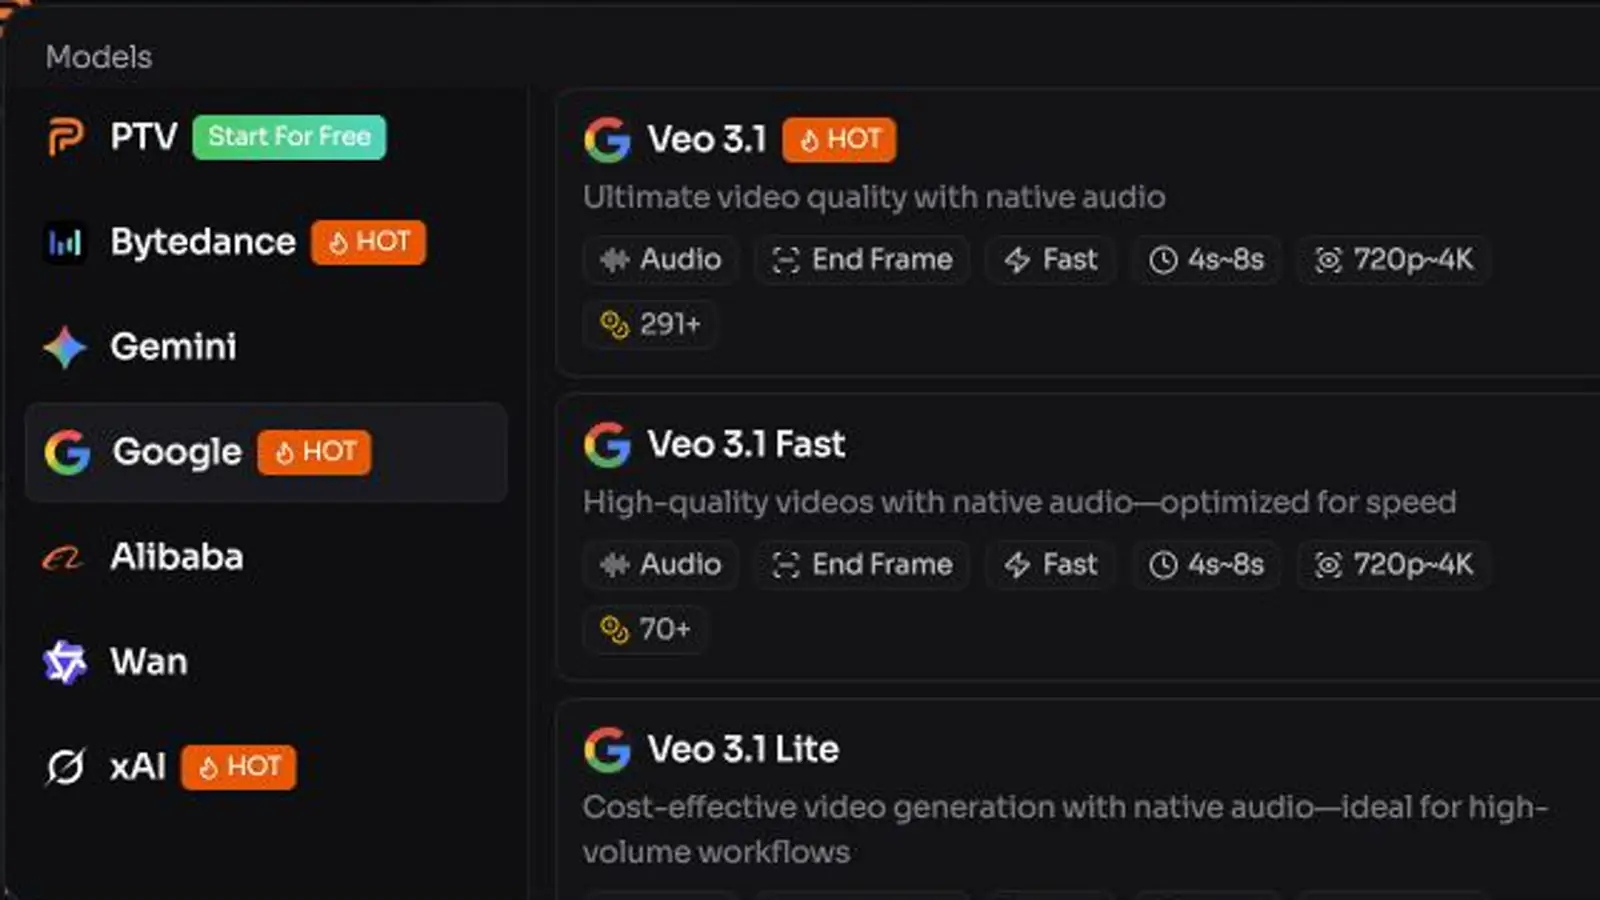Choose the Veo 3.1 HOT model title

point(706,140)
